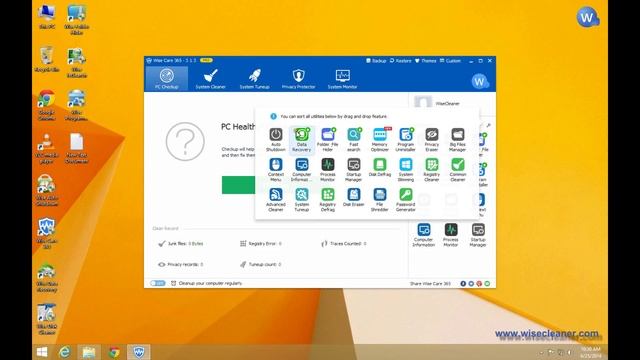
Task: Click the 'Tuneup count: 0' record
Action: point(260,264)
